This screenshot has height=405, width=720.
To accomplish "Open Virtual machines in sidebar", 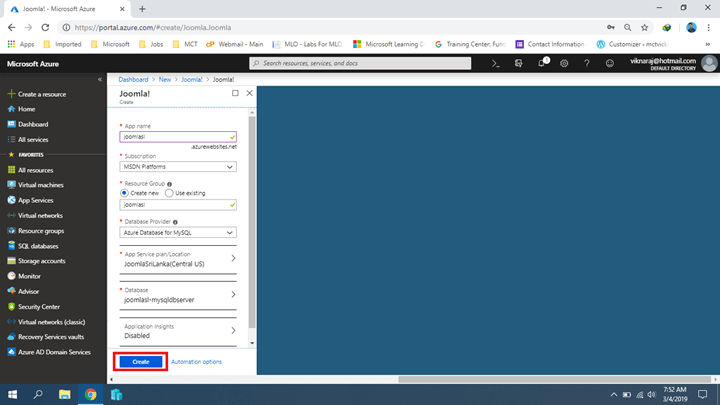I will 40,185.
